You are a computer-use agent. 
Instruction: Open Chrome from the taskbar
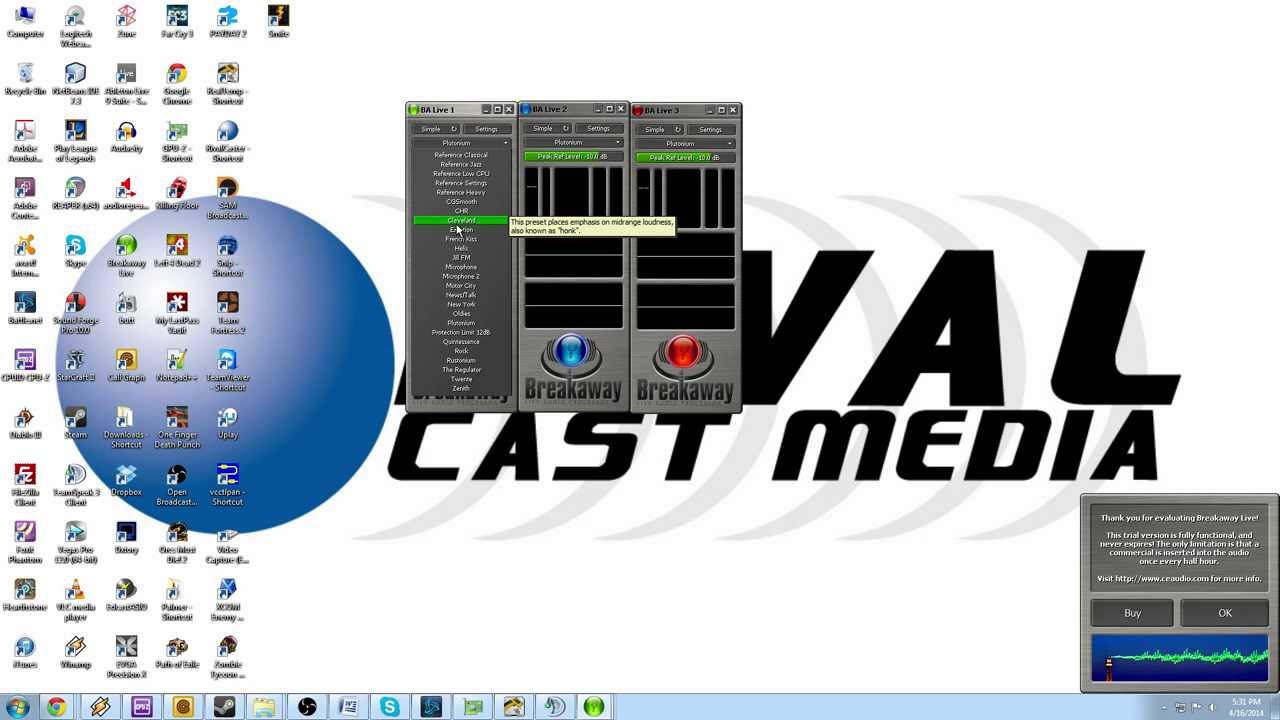coord(56,707)
